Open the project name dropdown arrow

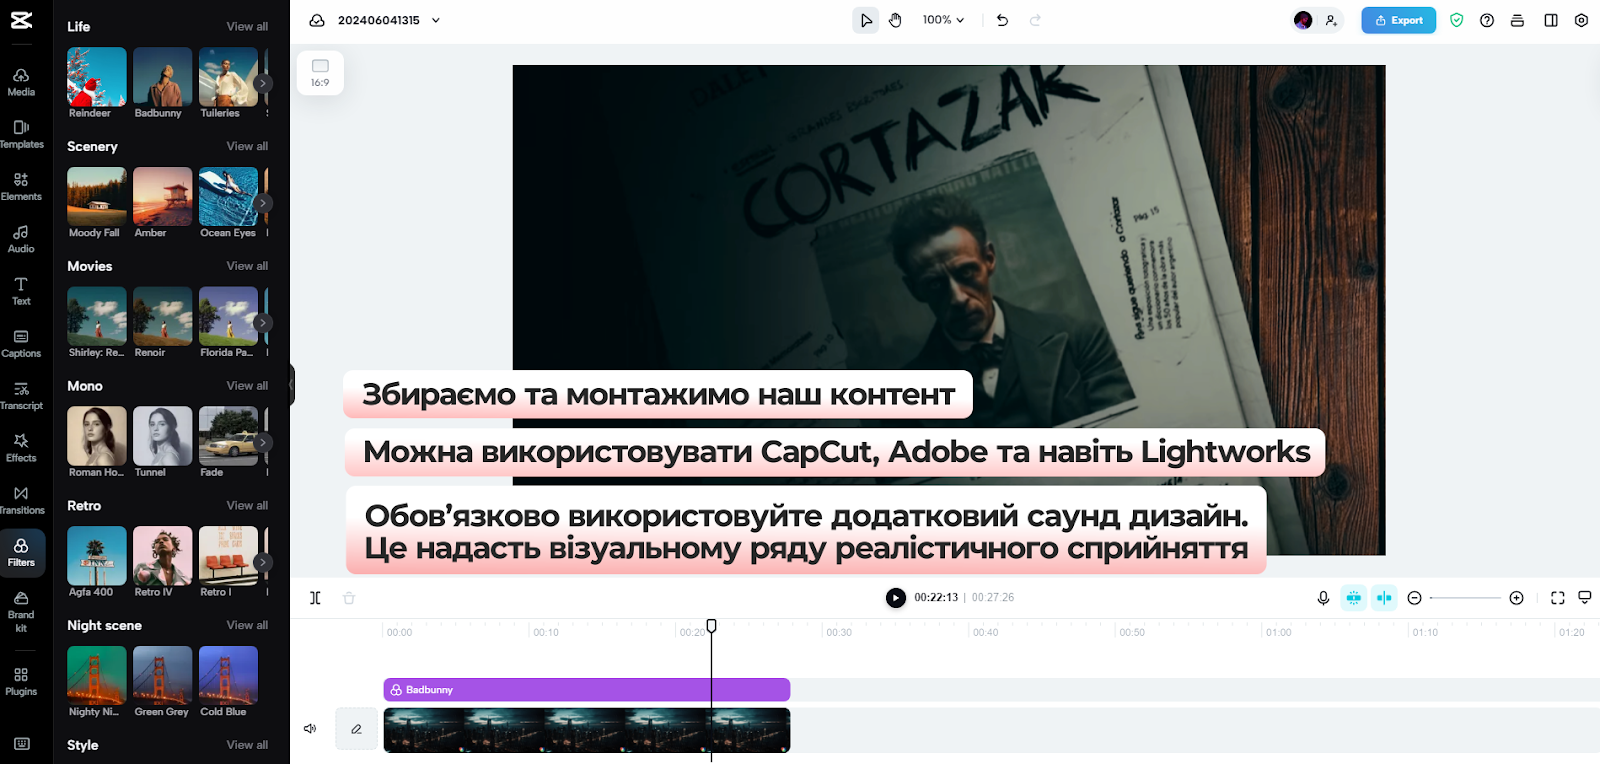click(x=436, y=20)
